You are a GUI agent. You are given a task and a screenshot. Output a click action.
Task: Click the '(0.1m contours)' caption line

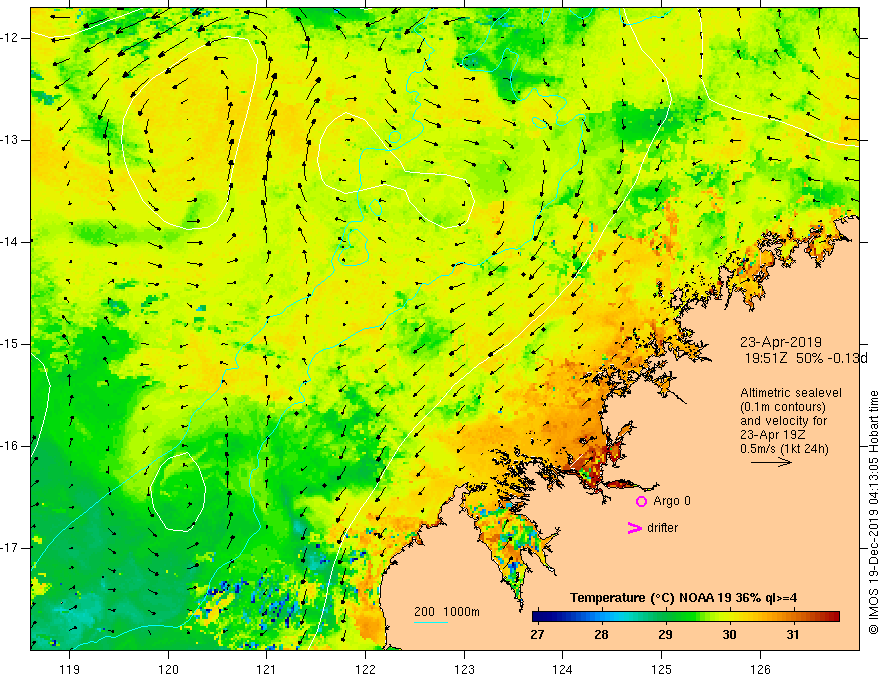point(783,407)
